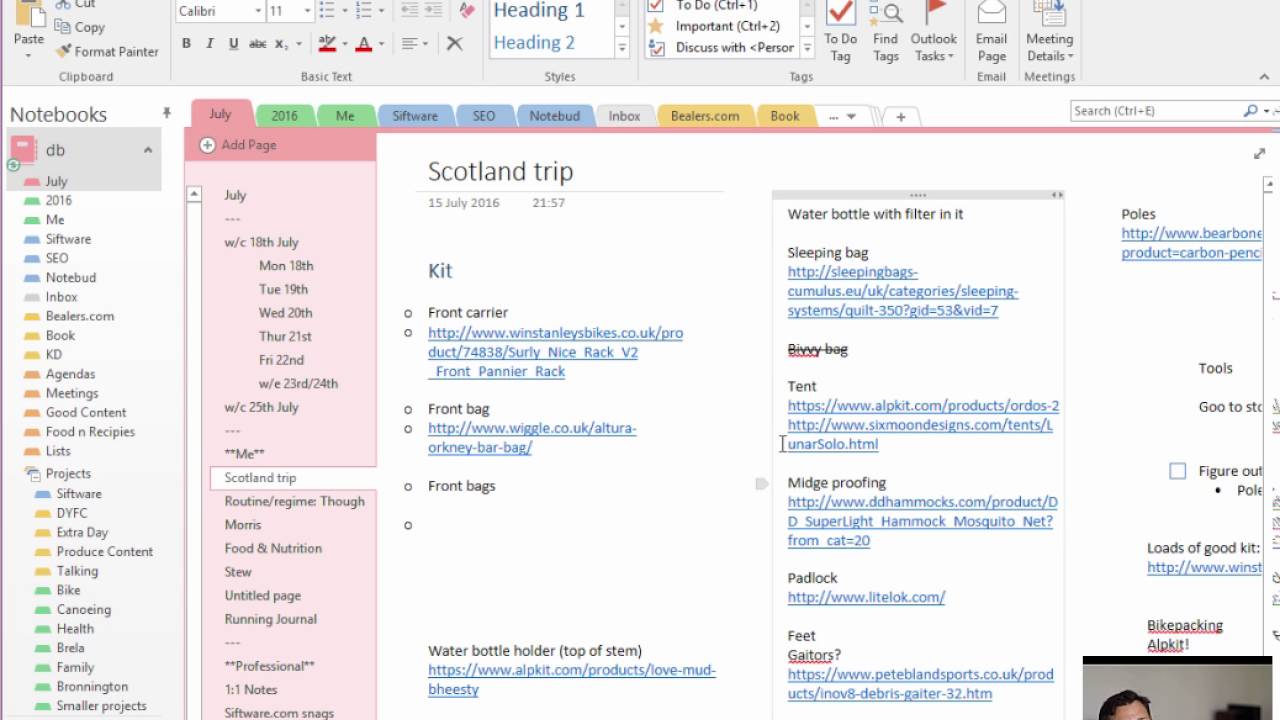Viewport: 1280px width, 720px height.
Task: Increase indent of the paragraph
Action: click(434, 11)
